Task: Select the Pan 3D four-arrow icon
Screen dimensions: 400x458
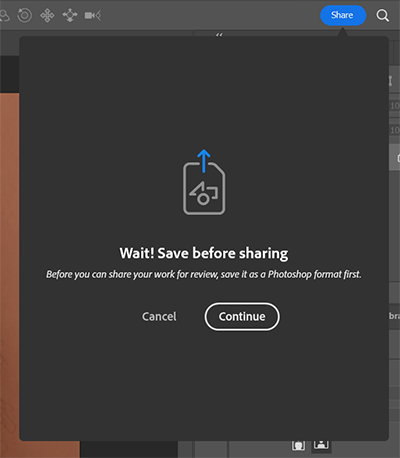Action: pyautogui.click(x=47, y=15)
